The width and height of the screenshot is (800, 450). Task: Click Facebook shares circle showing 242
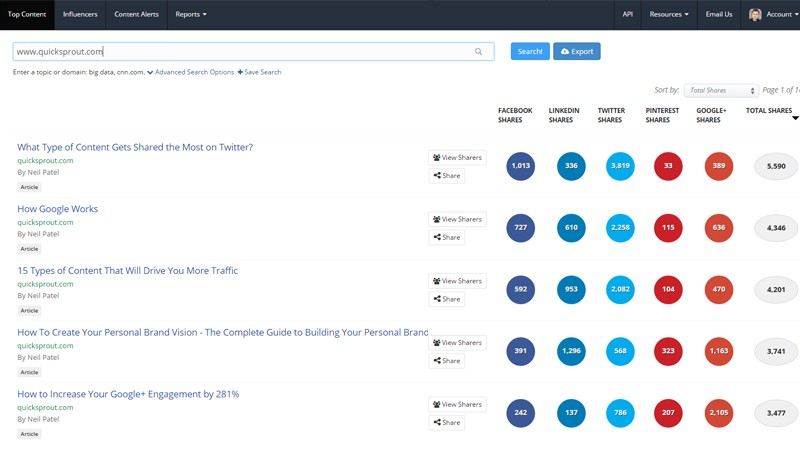pyautogui.click(x=520, y=413)
